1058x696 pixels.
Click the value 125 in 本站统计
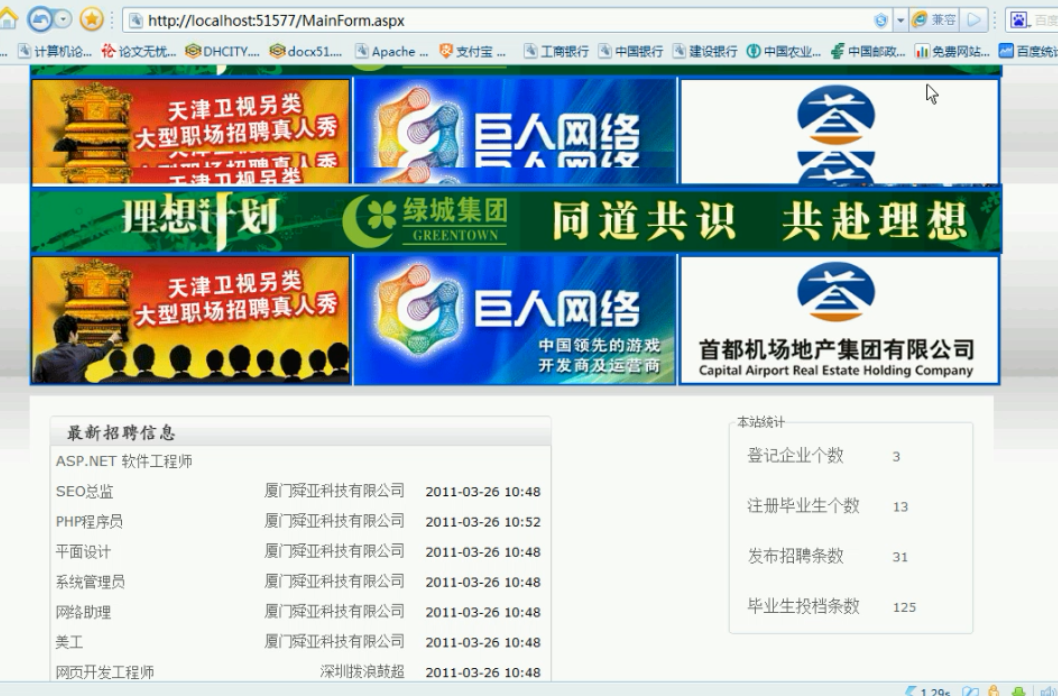click(x=904, y=608)
